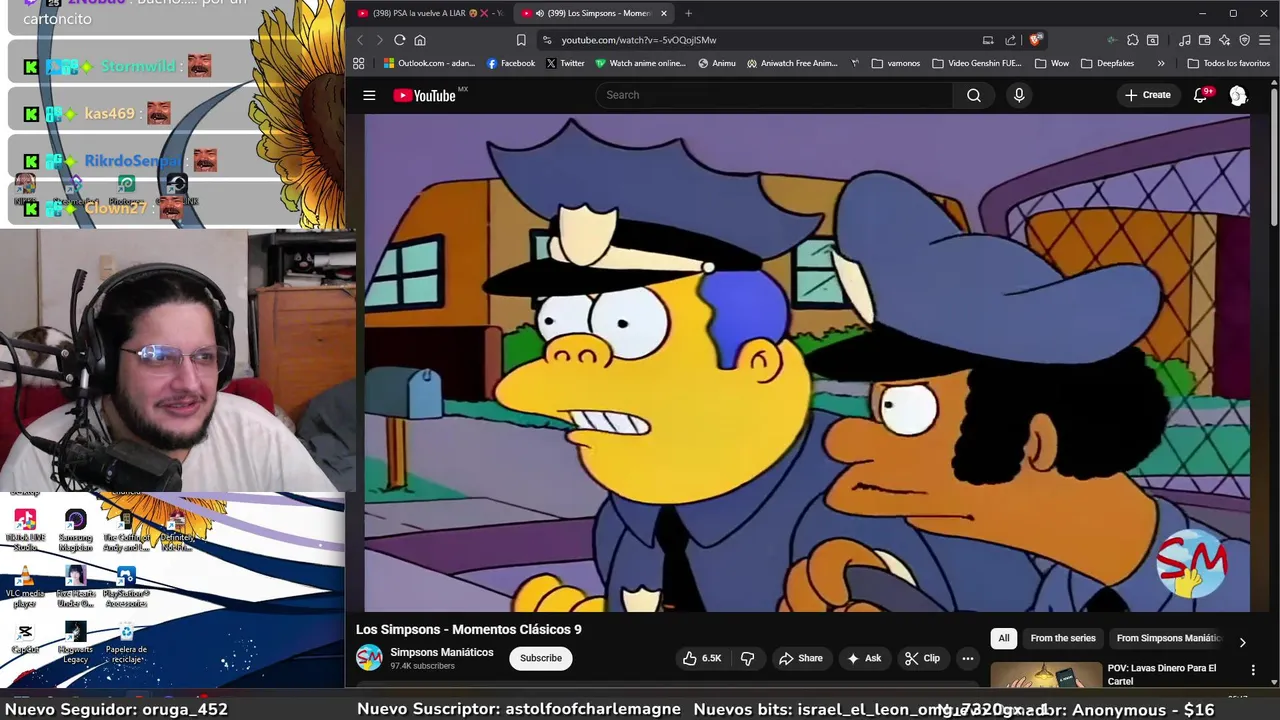Open the Twitter bookmark

(x=565, y=63)
